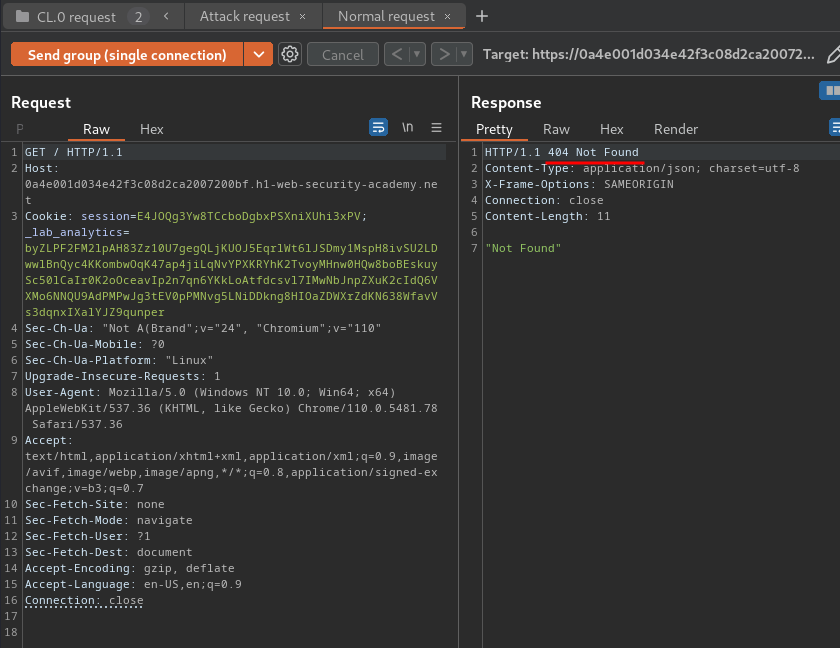The image size is (840, 648).
Task: Select the response Pretty tab
Action: click(494, 129)
